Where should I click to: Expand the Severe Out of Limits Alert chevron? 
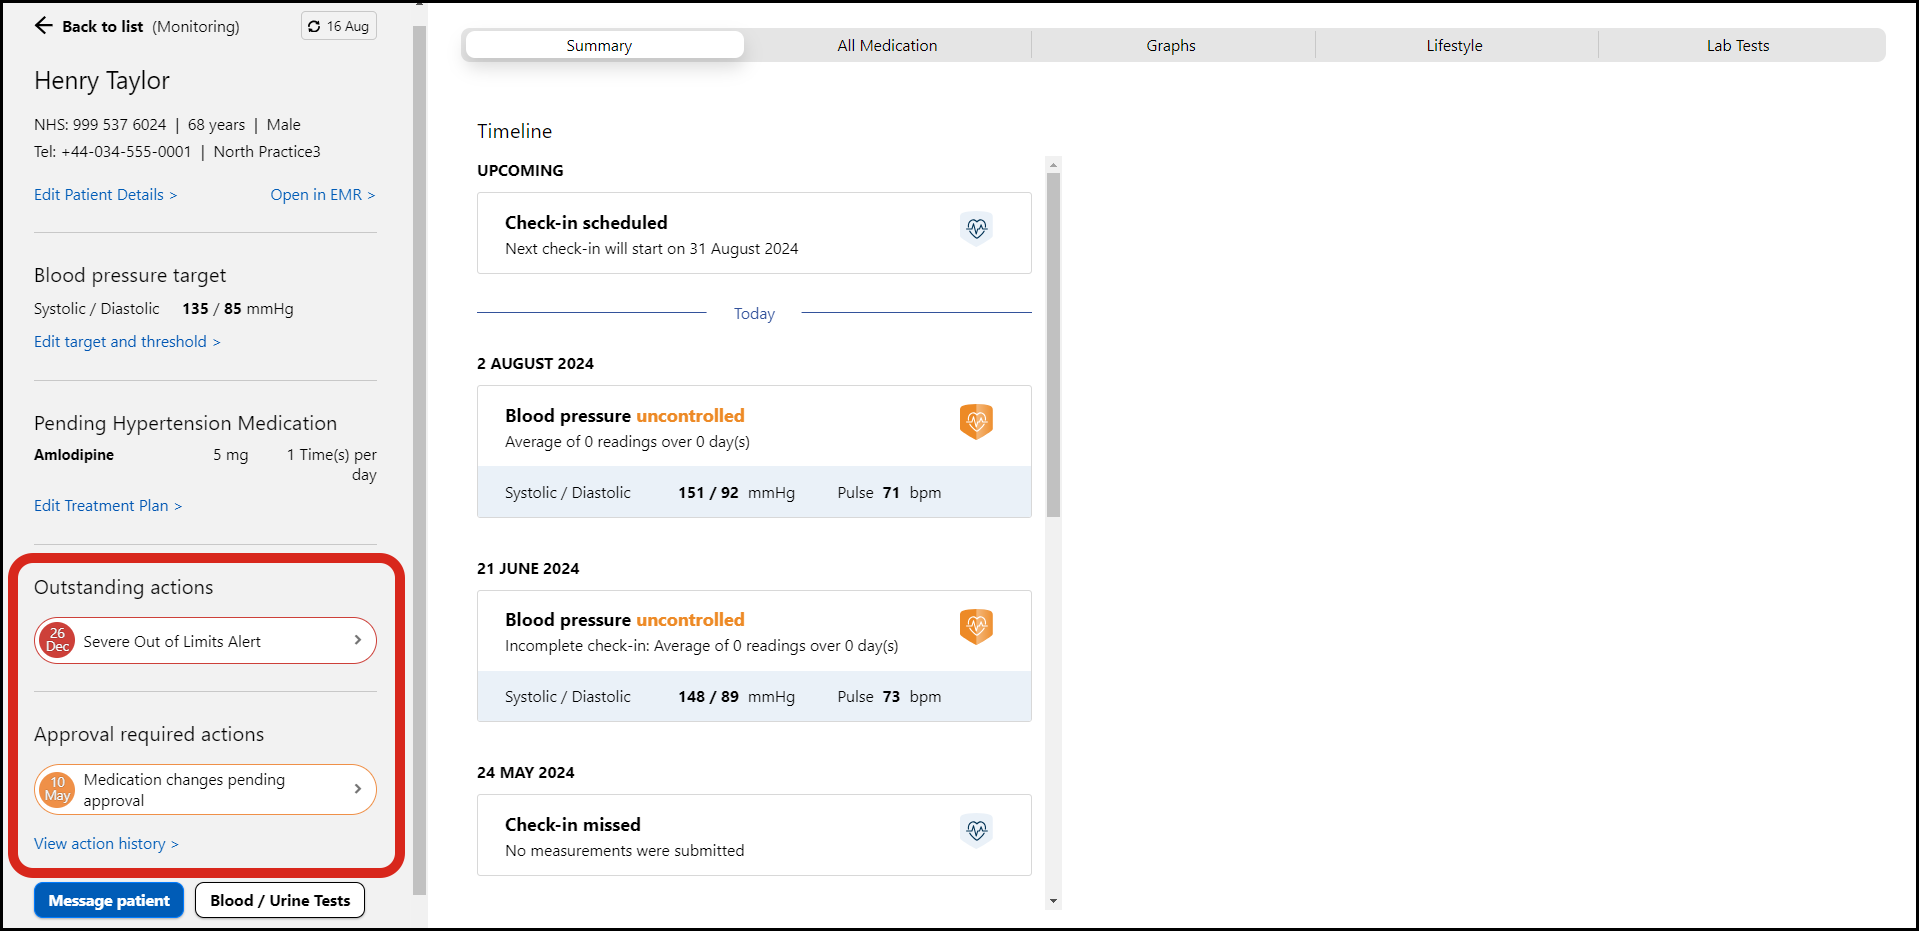click(357, 640)
